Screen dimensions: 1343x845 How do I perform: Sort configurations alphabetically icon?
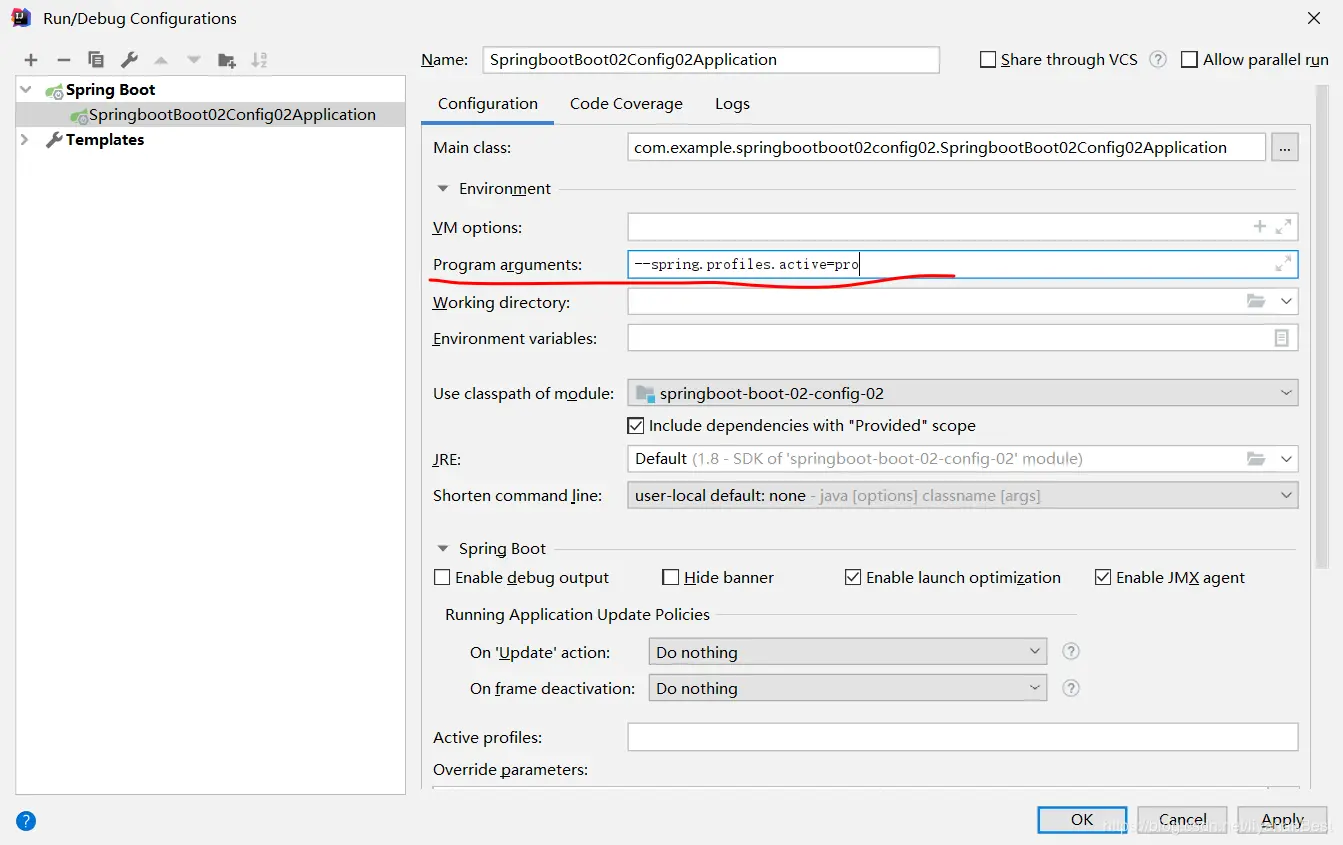[x=259, y=60]
